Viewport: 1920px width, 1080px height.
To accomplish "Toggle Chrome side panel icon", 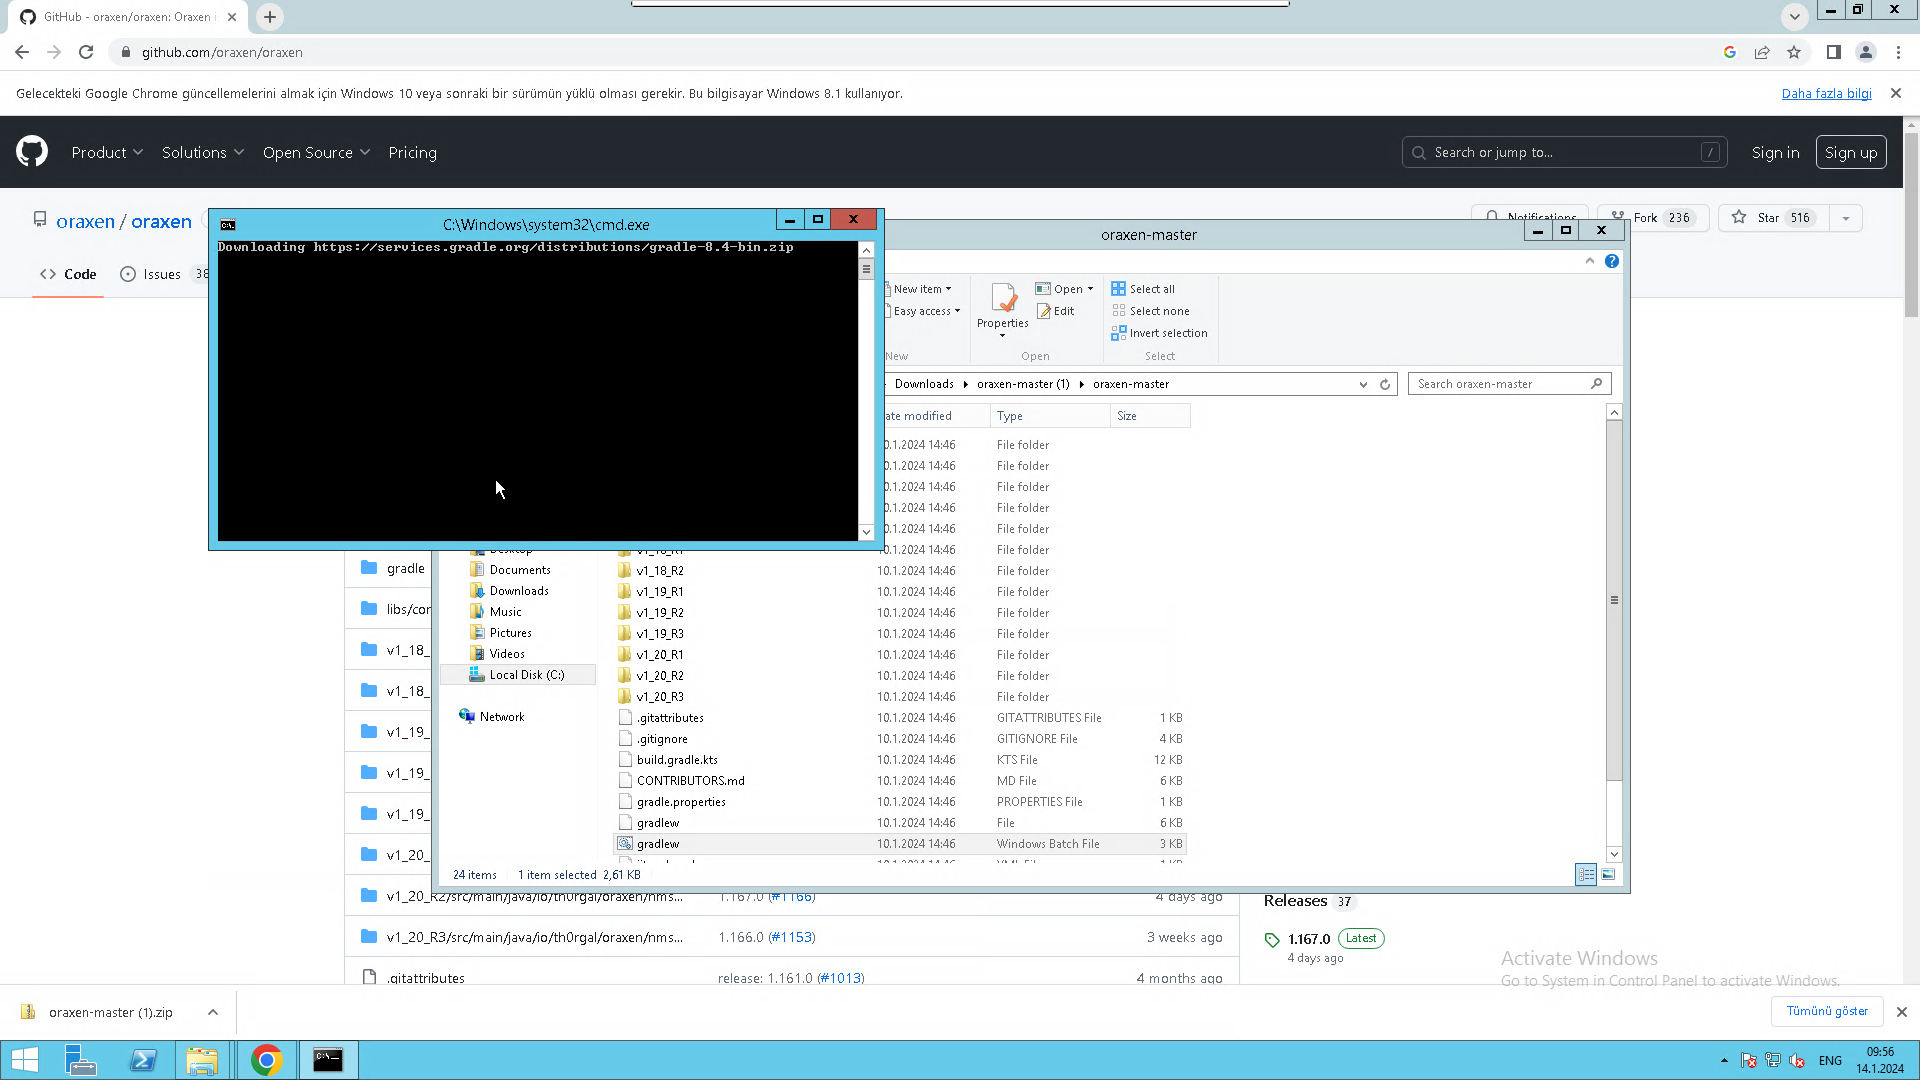I will click(x=1834, y=52).
